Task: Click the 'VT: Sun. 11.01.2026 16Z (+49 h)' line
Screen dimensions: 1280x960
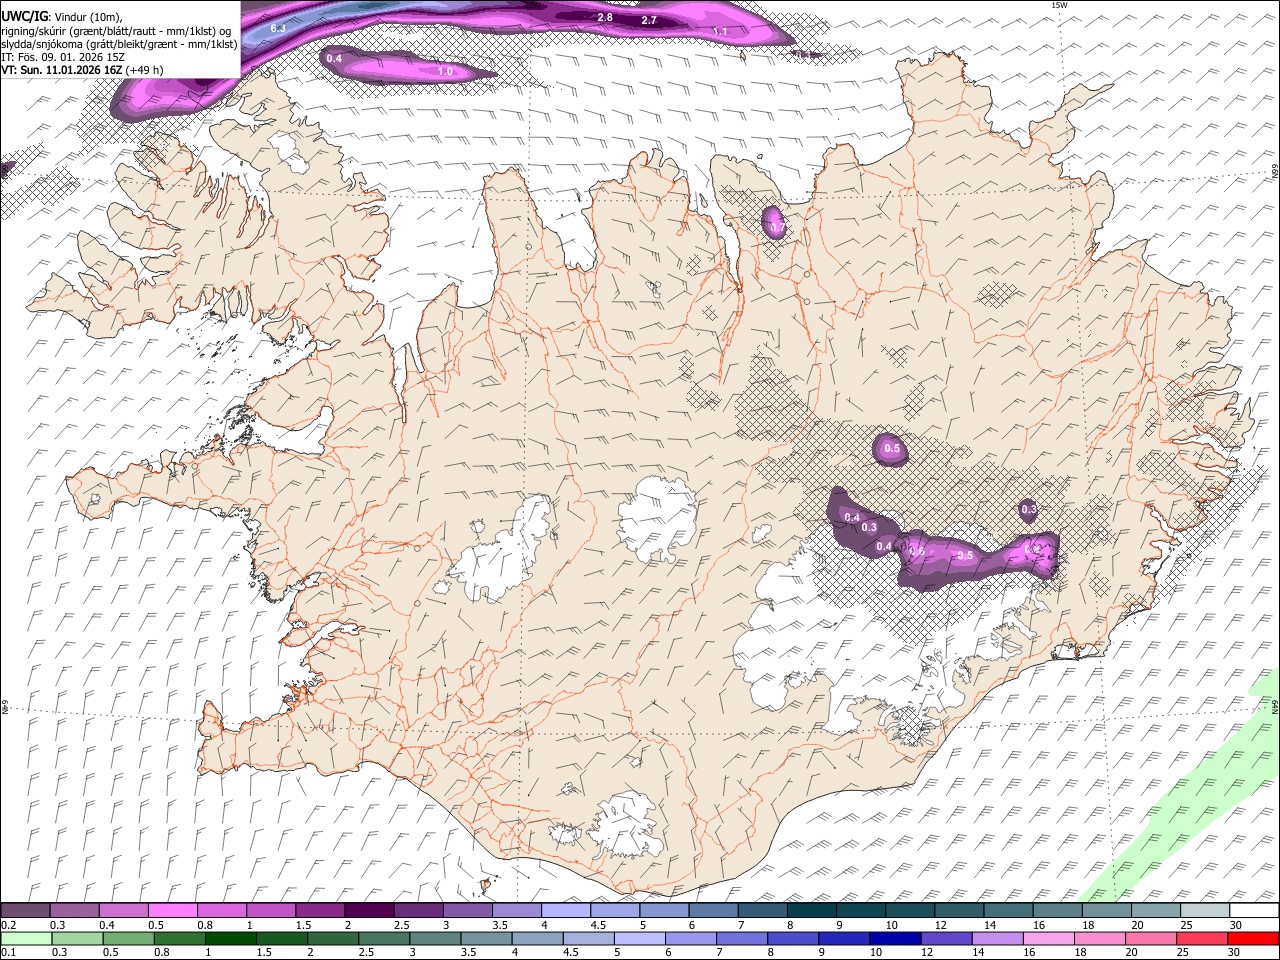Action: pos(82,70)
